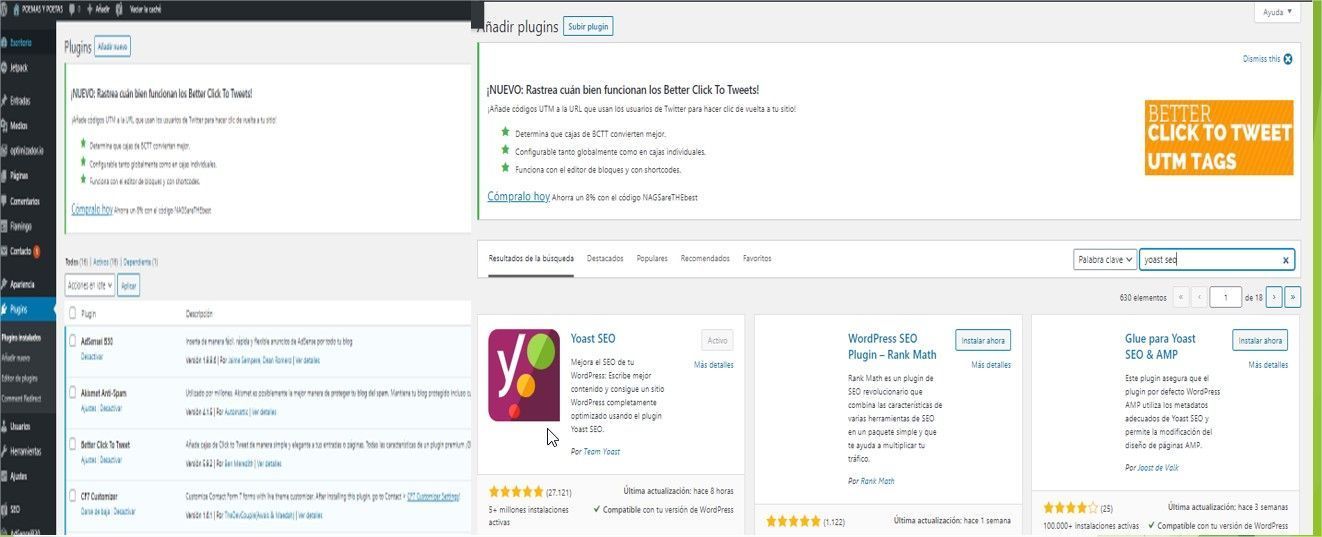Click Ajustes link under Akismet Anti-Spam
This screenshot has height=537, width=1322.
coord(88,409)
